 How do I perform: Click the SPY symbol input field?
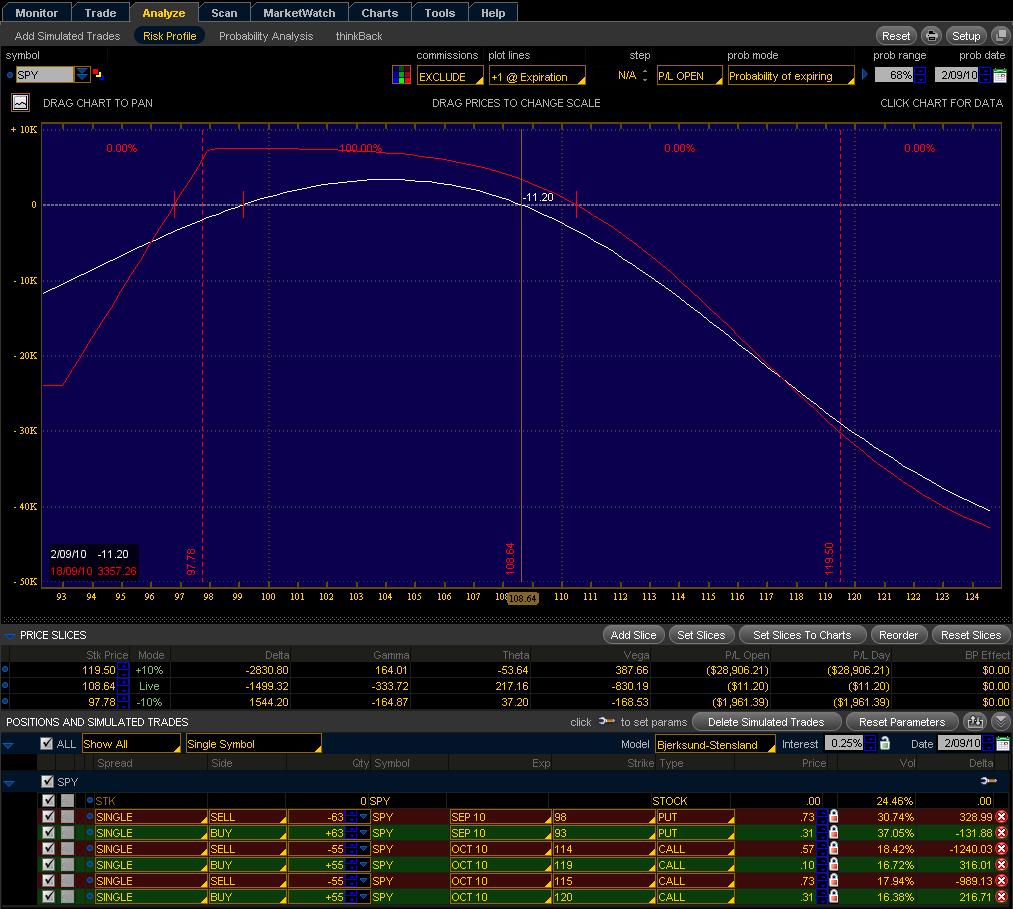point(44,75)
